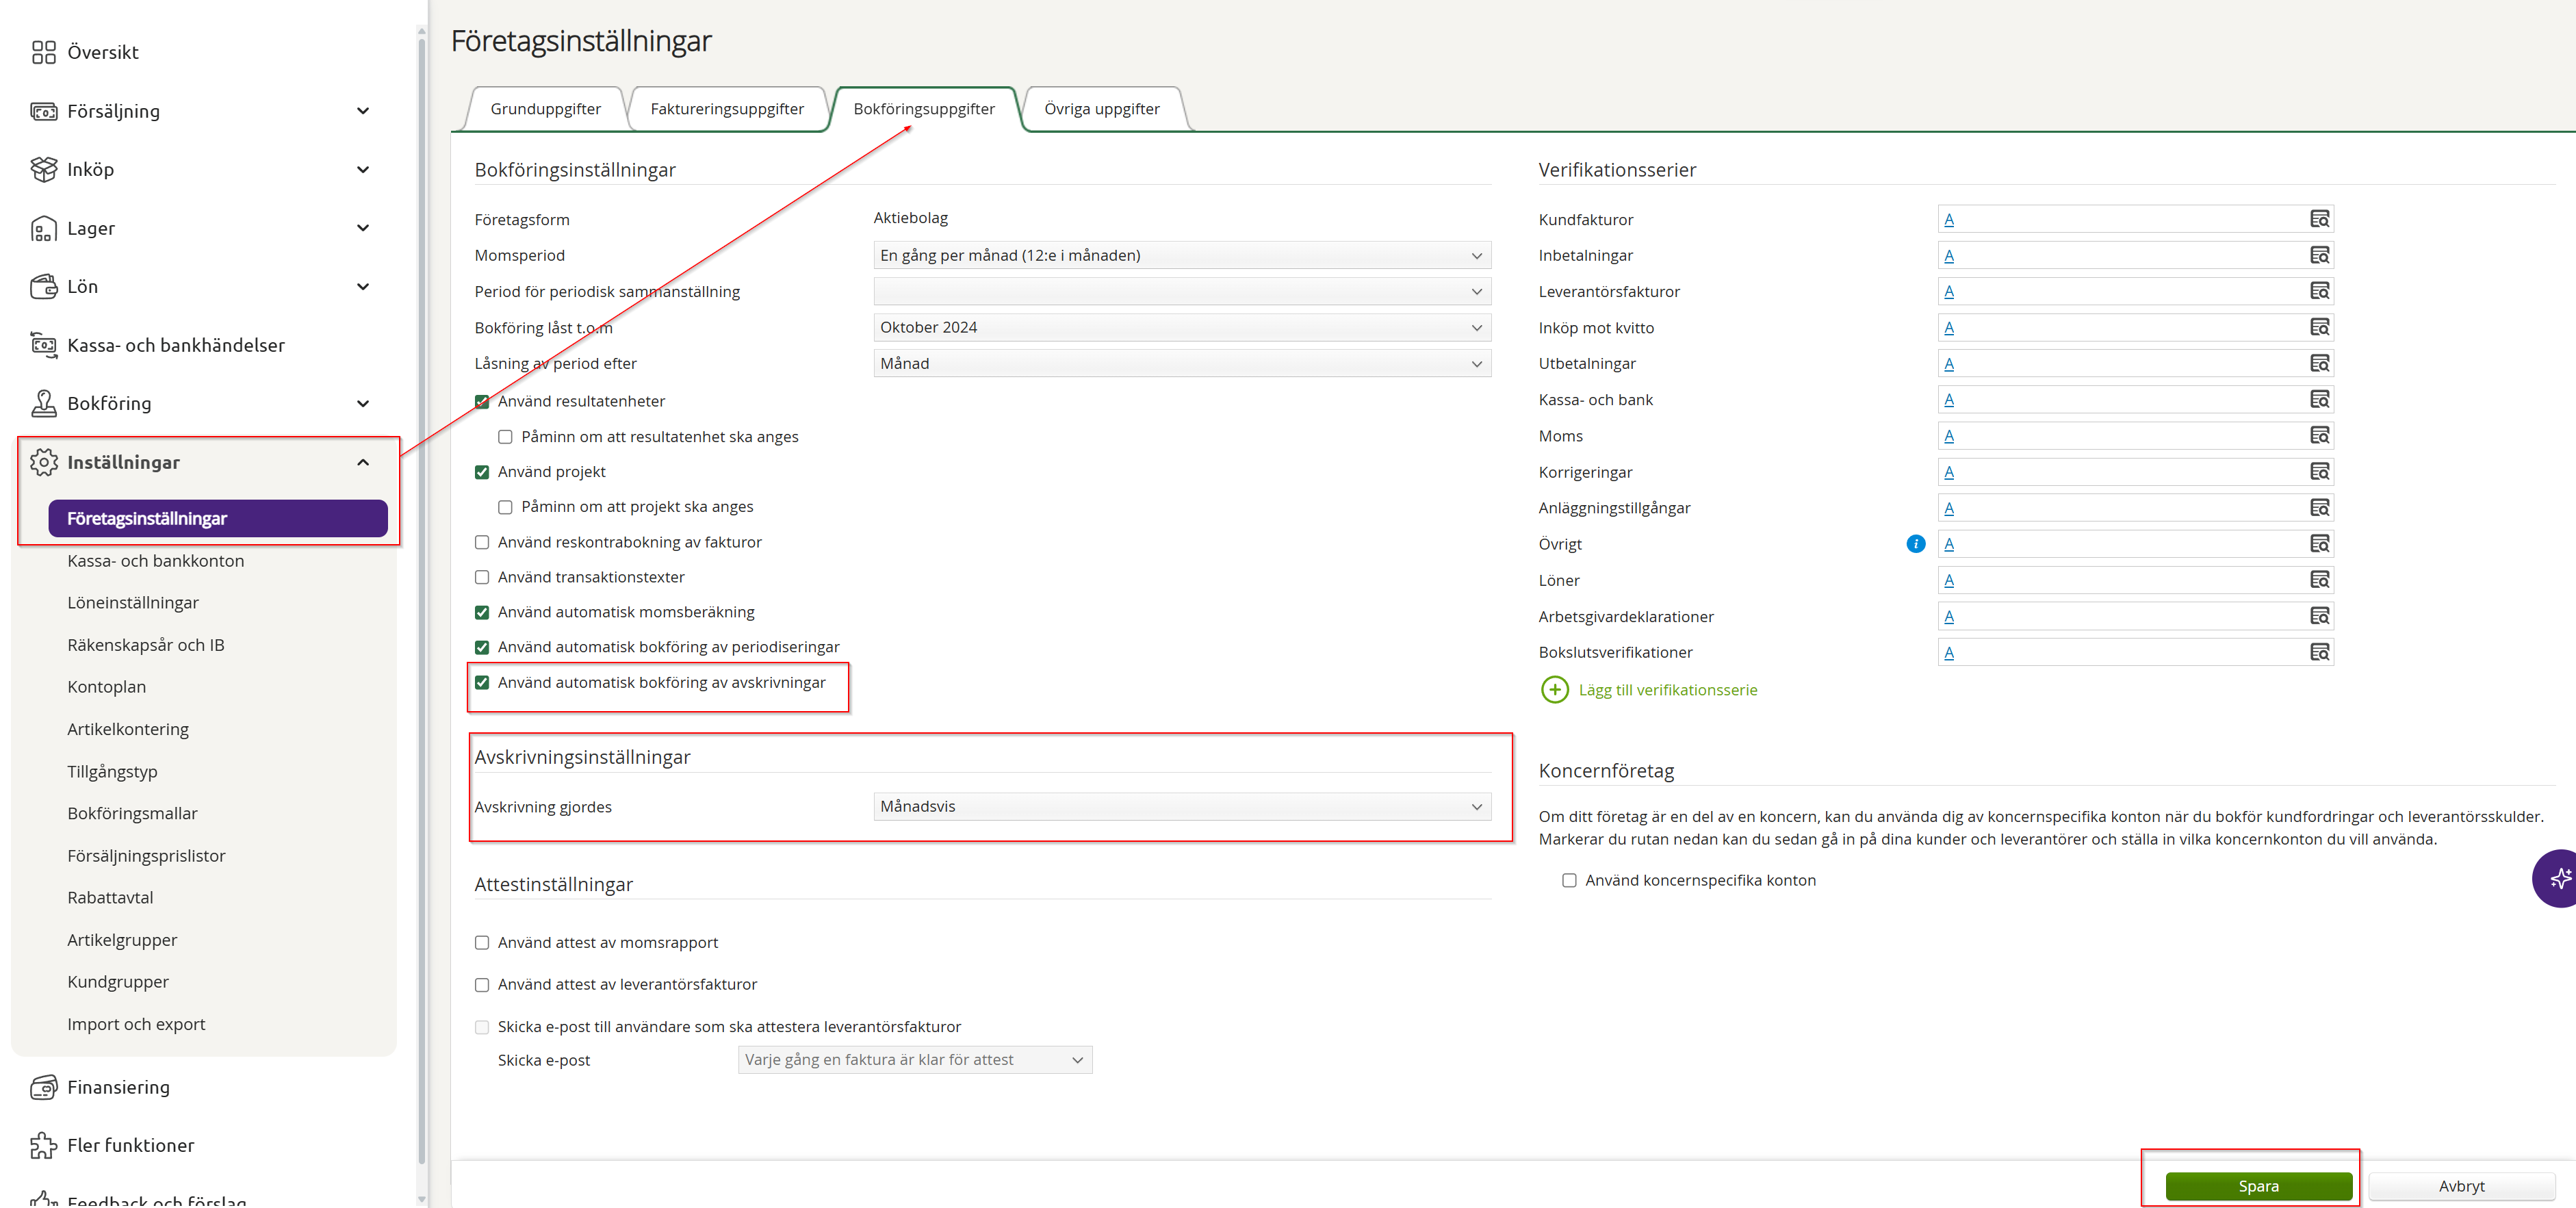Screen dimensions: 2576x1208
Task: Click the Fler funktioner puzzle icon
Action: coord(43,1145)
